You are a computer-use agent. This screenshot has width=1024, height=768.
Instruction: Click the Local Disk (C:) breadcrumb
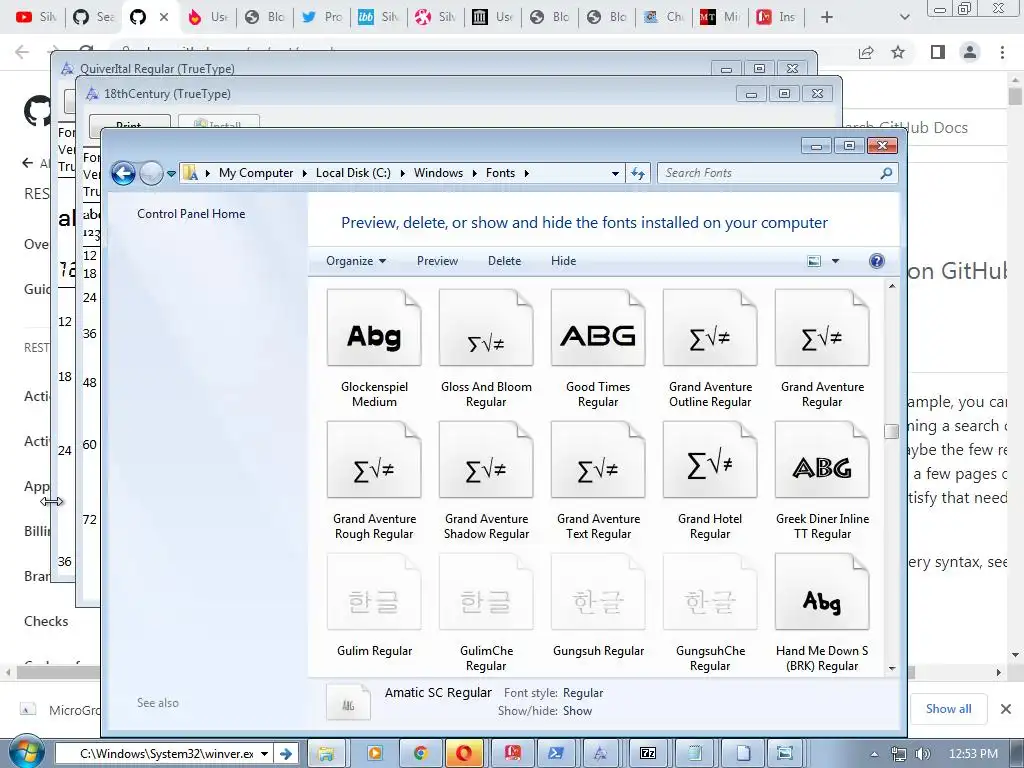click(x=353, y=173)
